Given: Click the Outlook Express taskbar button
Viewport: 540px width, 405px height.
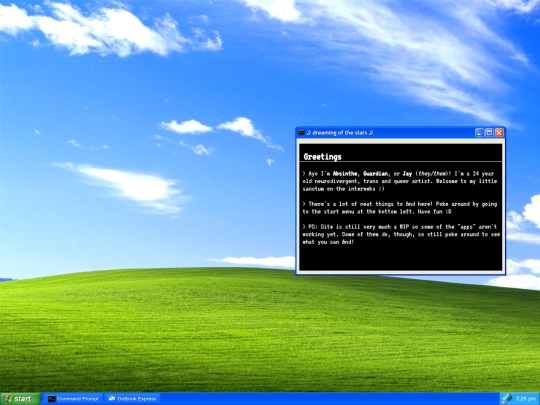Looking at the screenshot, I should (x=133, y=399).
